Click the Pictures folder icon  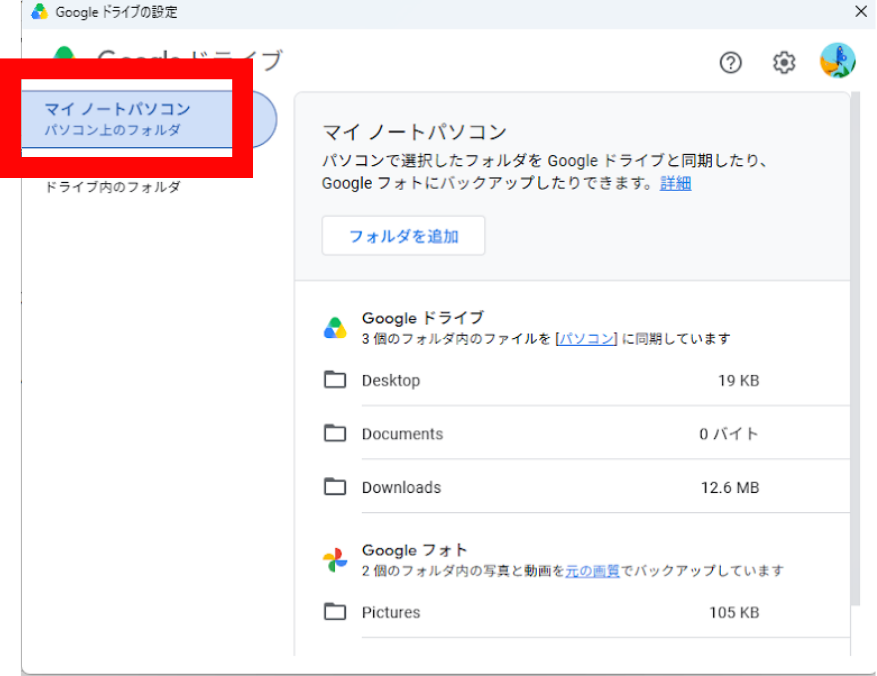335,611
